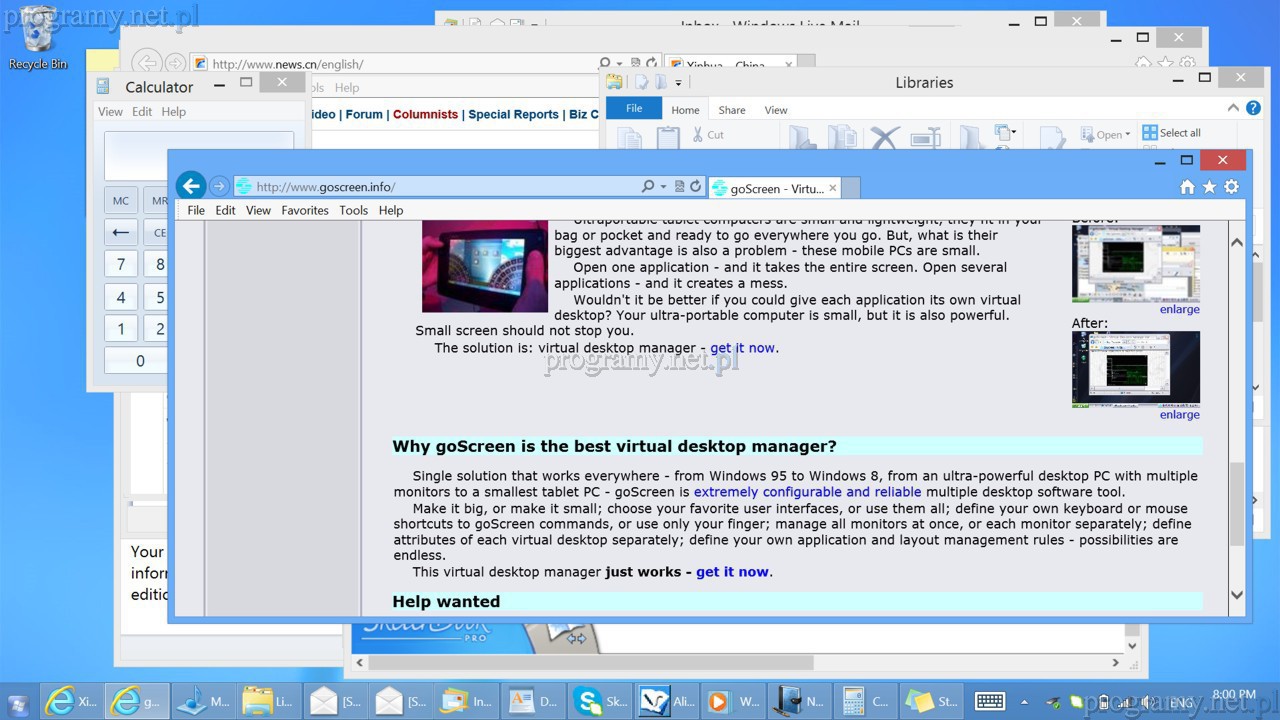
Task: Expand address bar search dropdown arrow
Action: click(x=664, y=187)
